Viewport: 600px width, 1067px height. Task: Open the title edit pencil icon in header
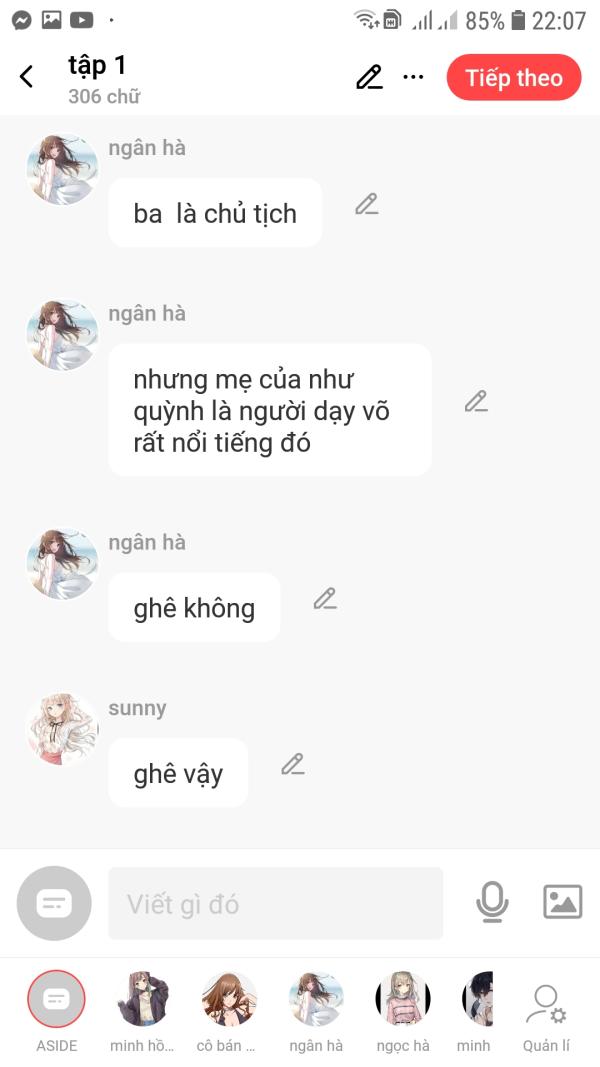pos(369,78)
